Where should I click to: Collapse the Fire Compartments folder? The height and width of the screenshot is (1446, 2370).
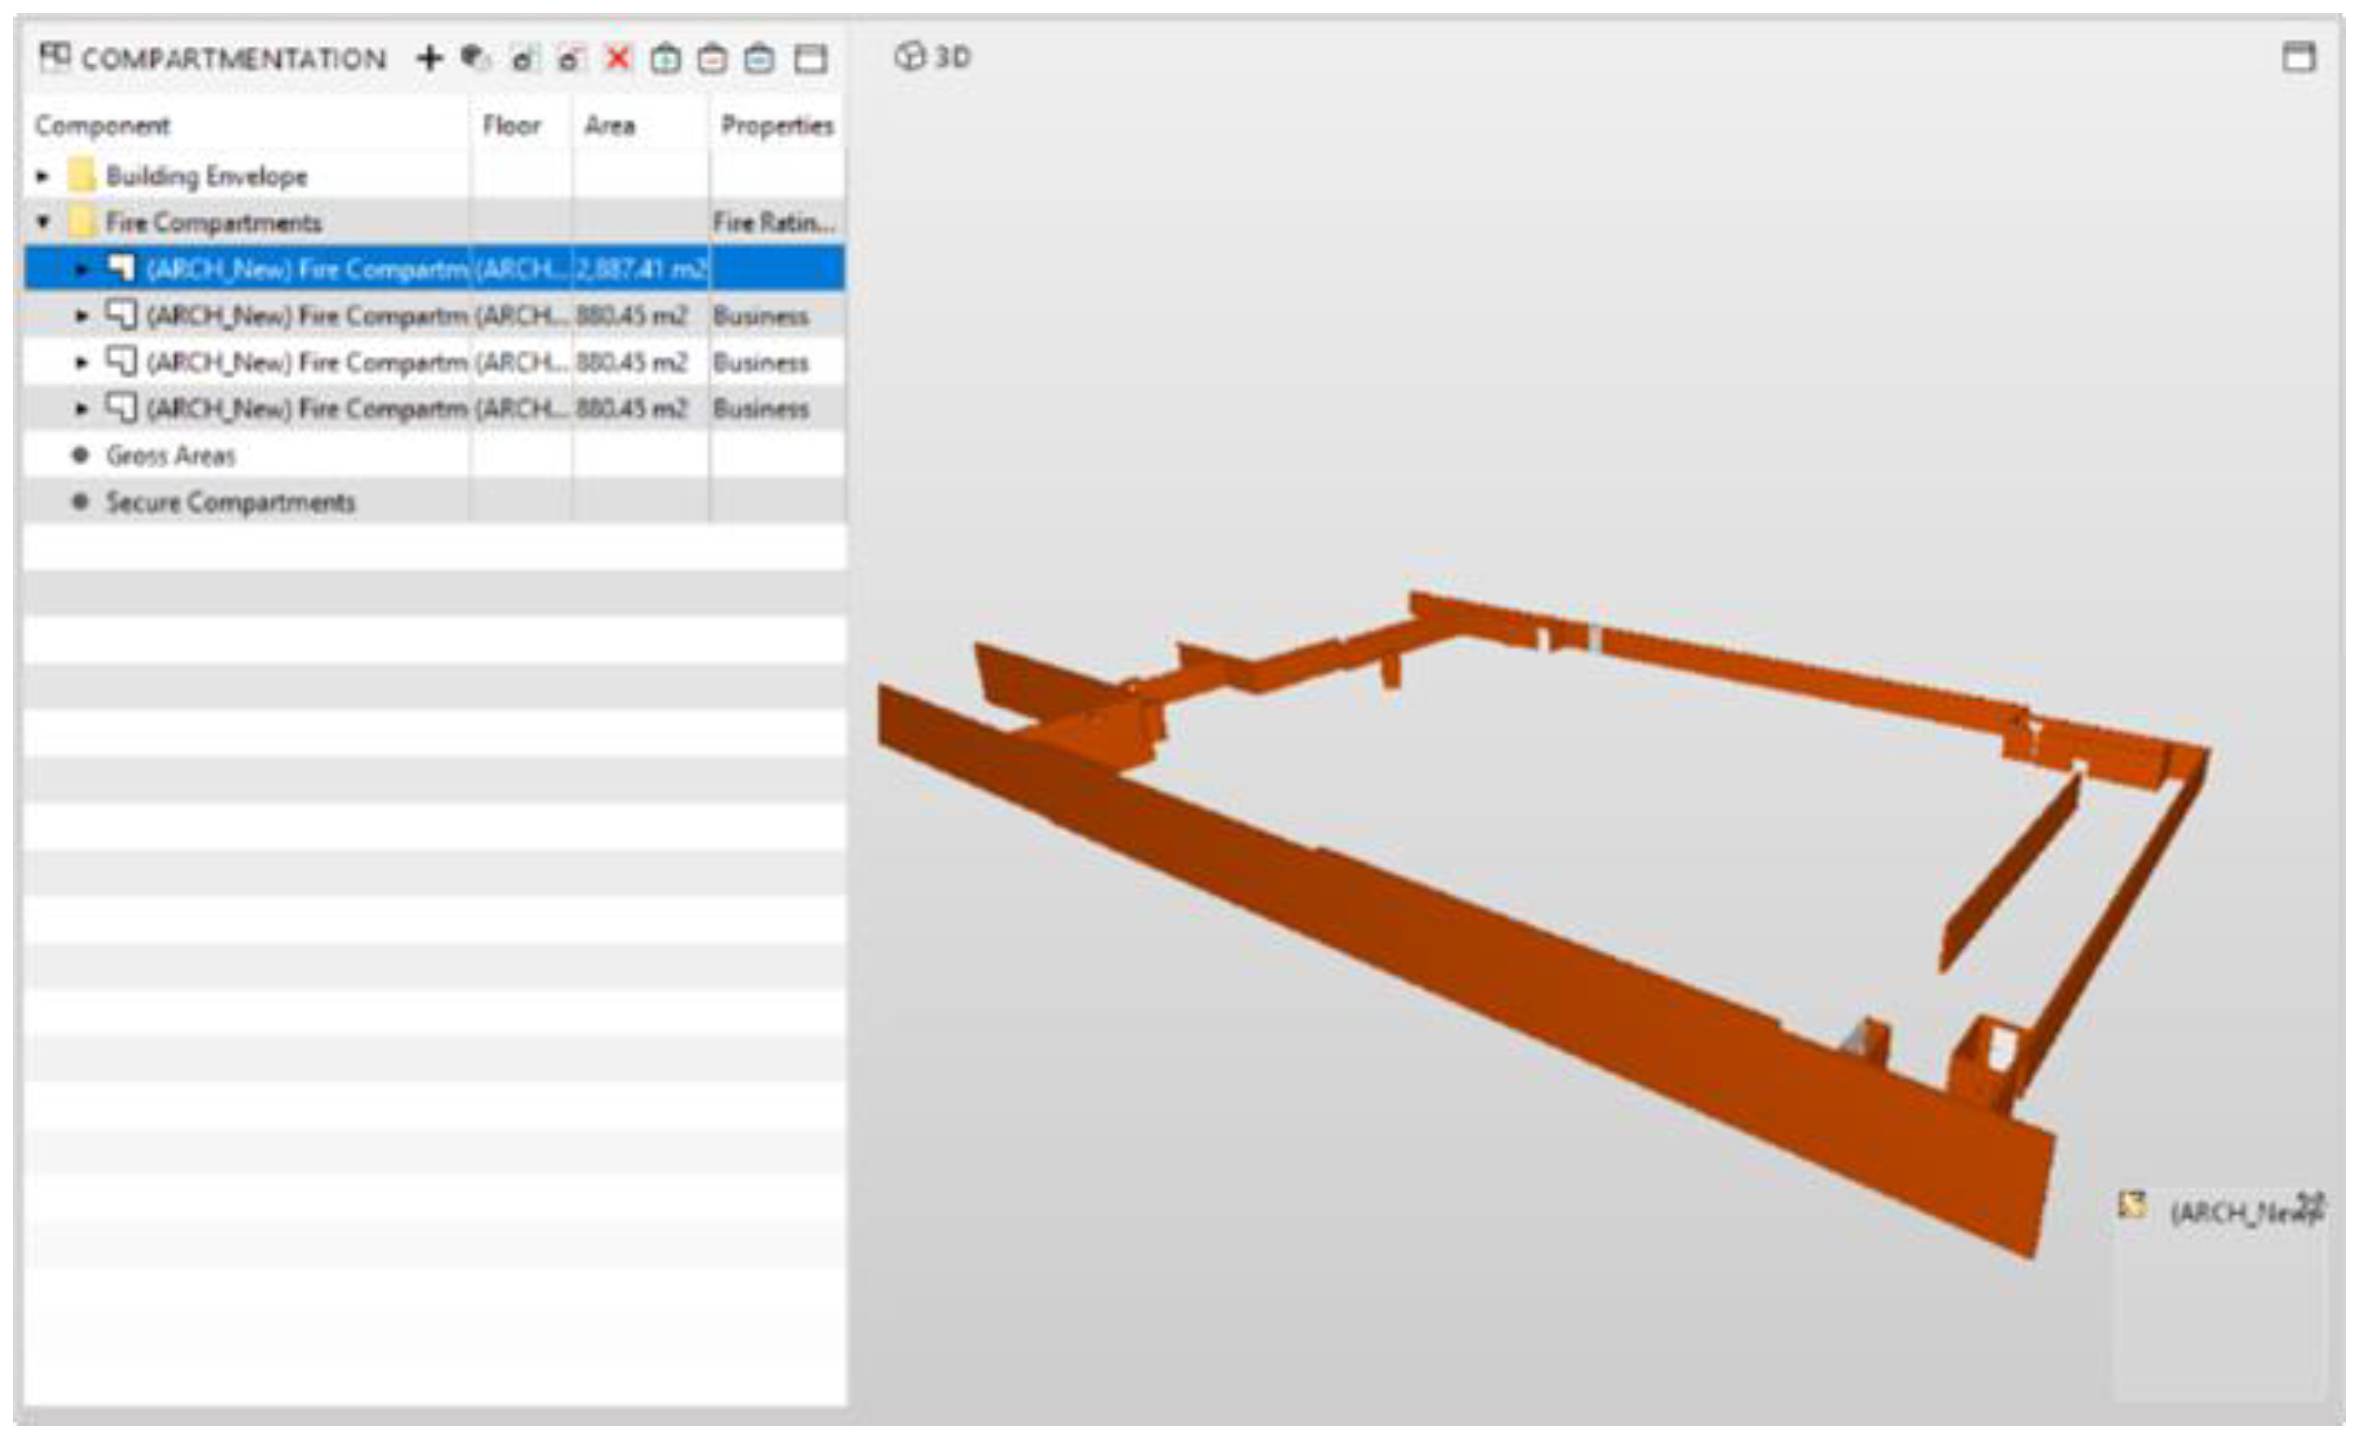(42, 222)
